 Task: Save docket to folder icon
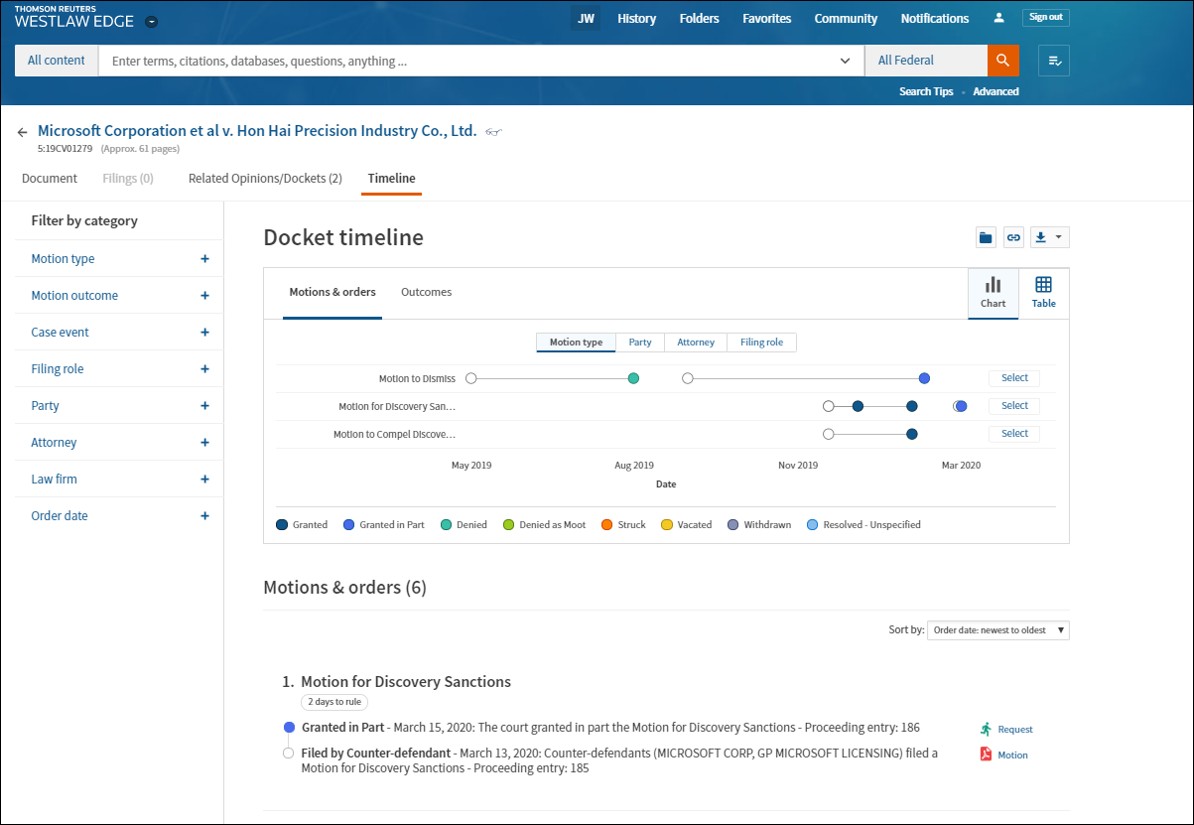click(x=986, y=238)
